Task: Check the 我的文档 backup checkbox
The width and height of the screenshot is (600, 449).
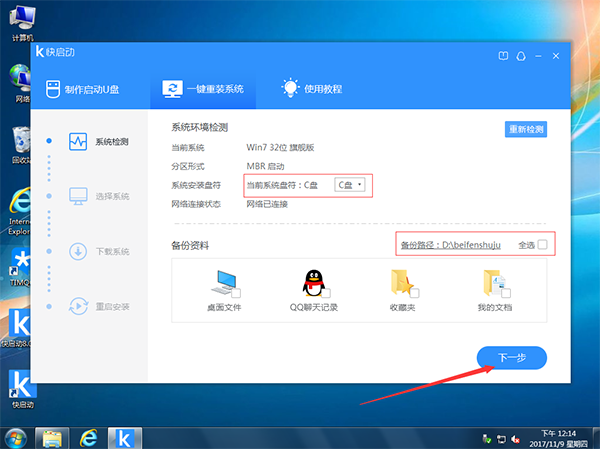Action: (x=507, y=293)
